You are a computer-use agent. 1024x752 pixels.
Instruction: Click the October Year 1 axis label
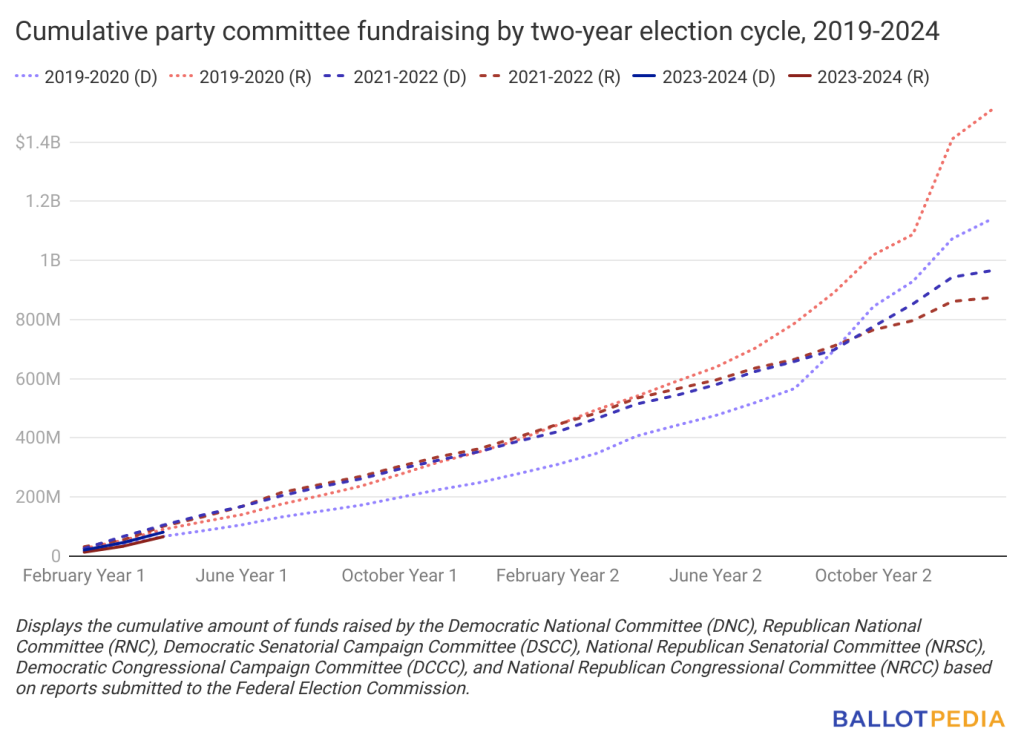pyautogui.click(x=399, y=576)
